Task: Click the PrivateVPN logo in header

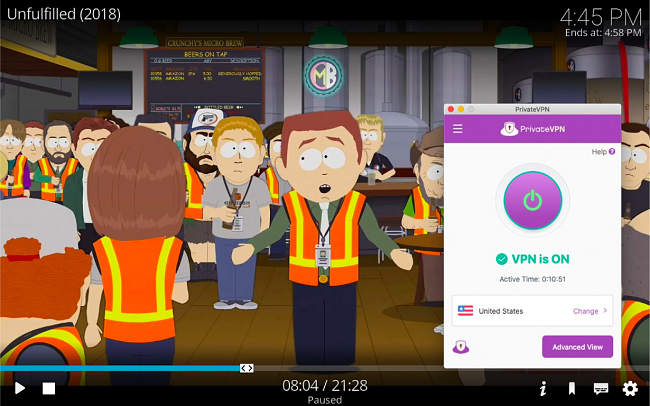Action: [533, 129]
